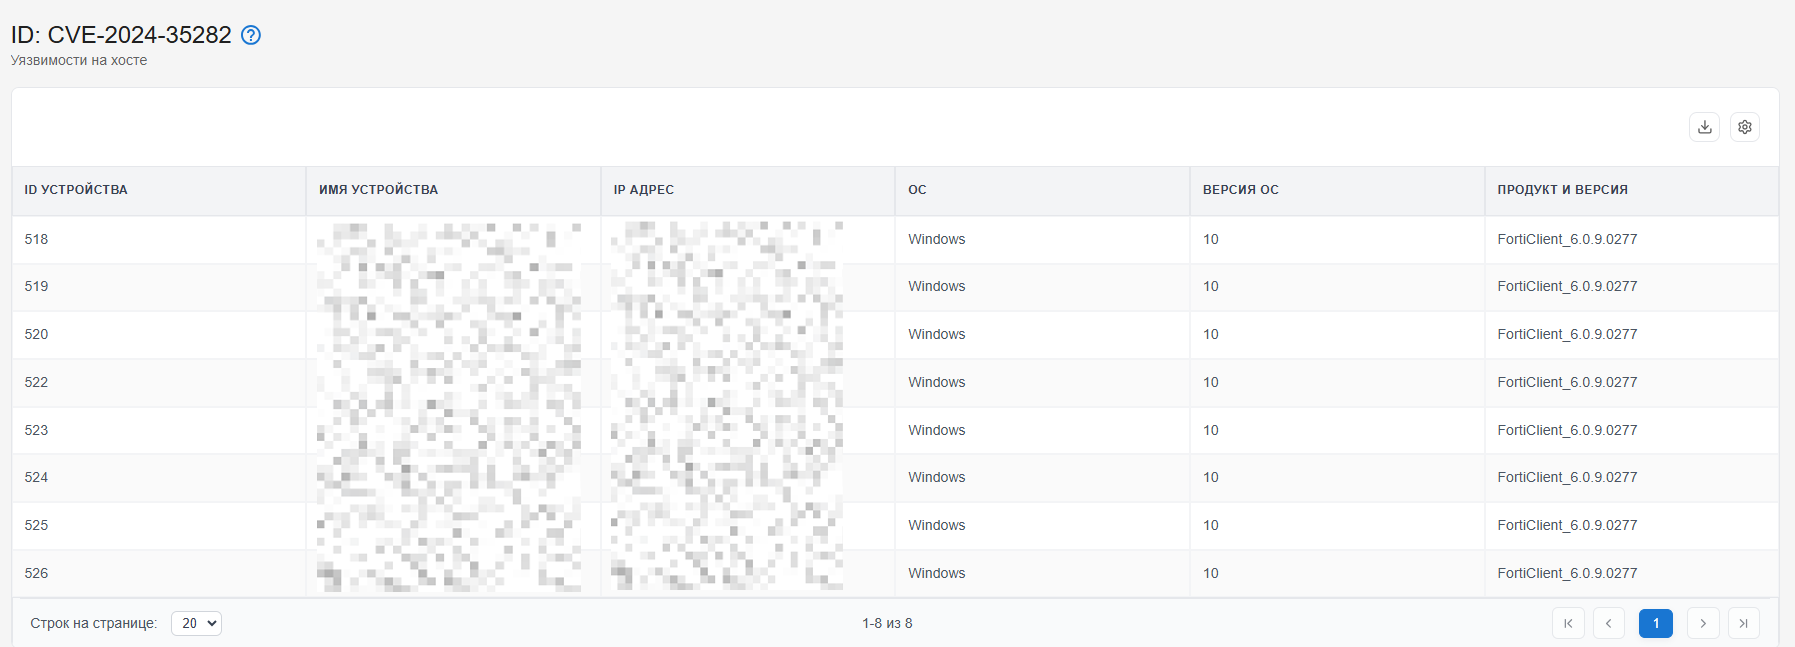The height and width of the screenshot is (647, 1795).
Task: Click FortiClient_6.0.9.0277 in row 524
Action: click(x=1567, y=477)
